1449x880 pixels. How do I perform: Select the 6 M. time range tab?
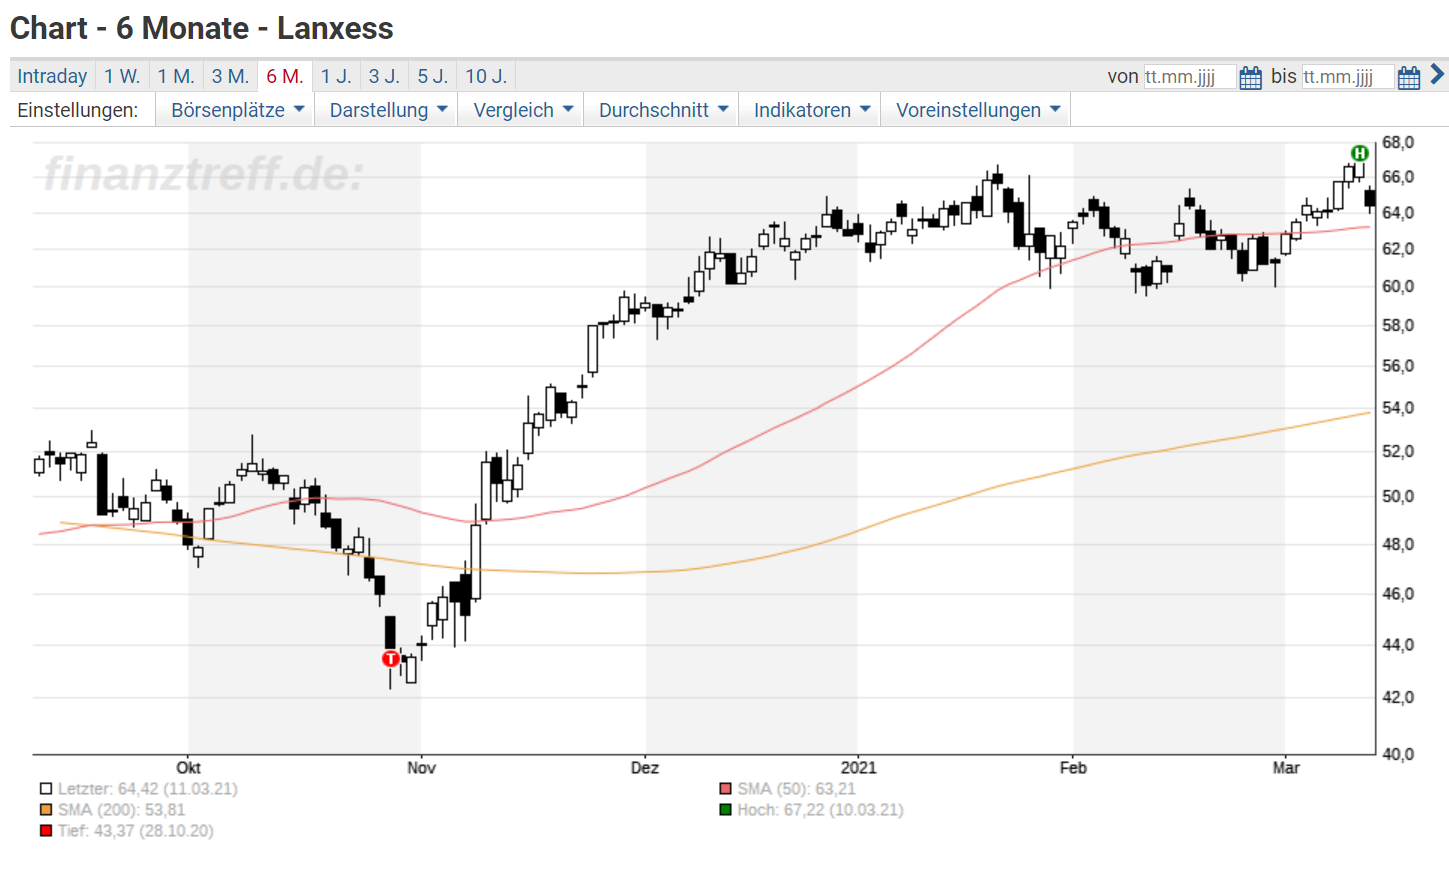[285, 76]
